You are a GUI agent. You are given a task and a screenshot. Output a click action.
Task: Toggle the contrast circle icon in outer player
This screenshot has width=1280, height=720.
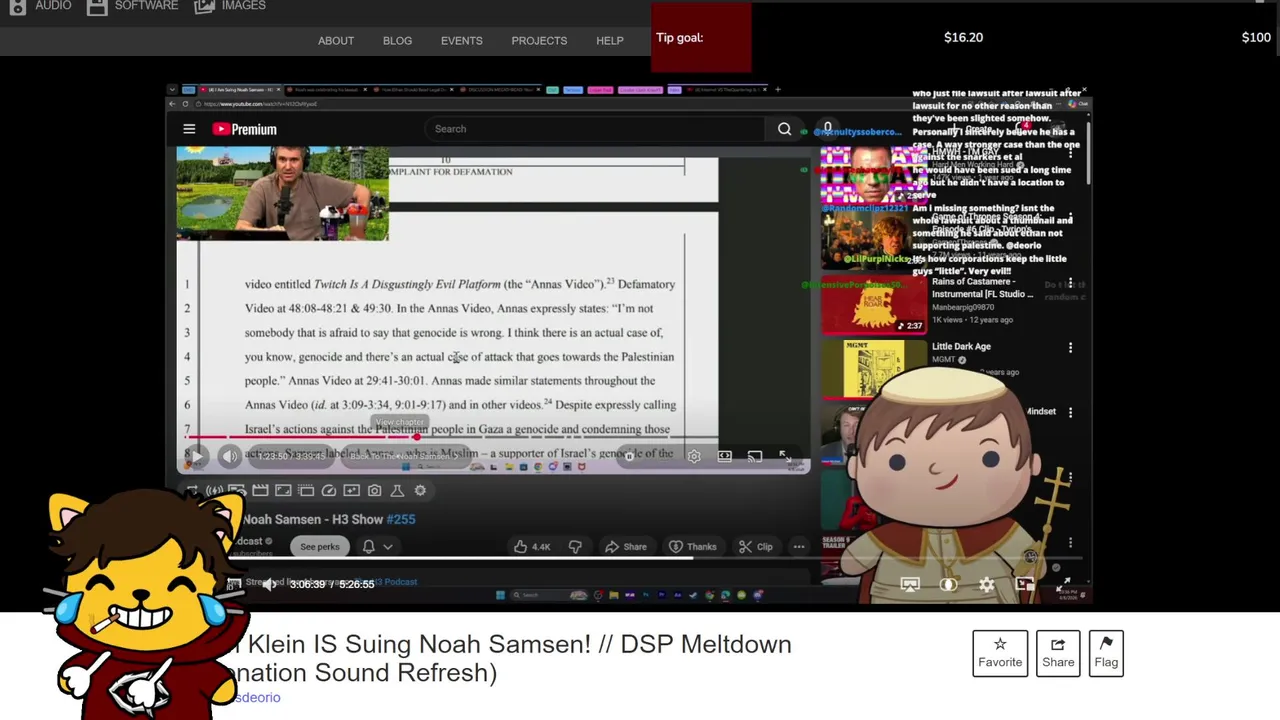tap(948, 585)
